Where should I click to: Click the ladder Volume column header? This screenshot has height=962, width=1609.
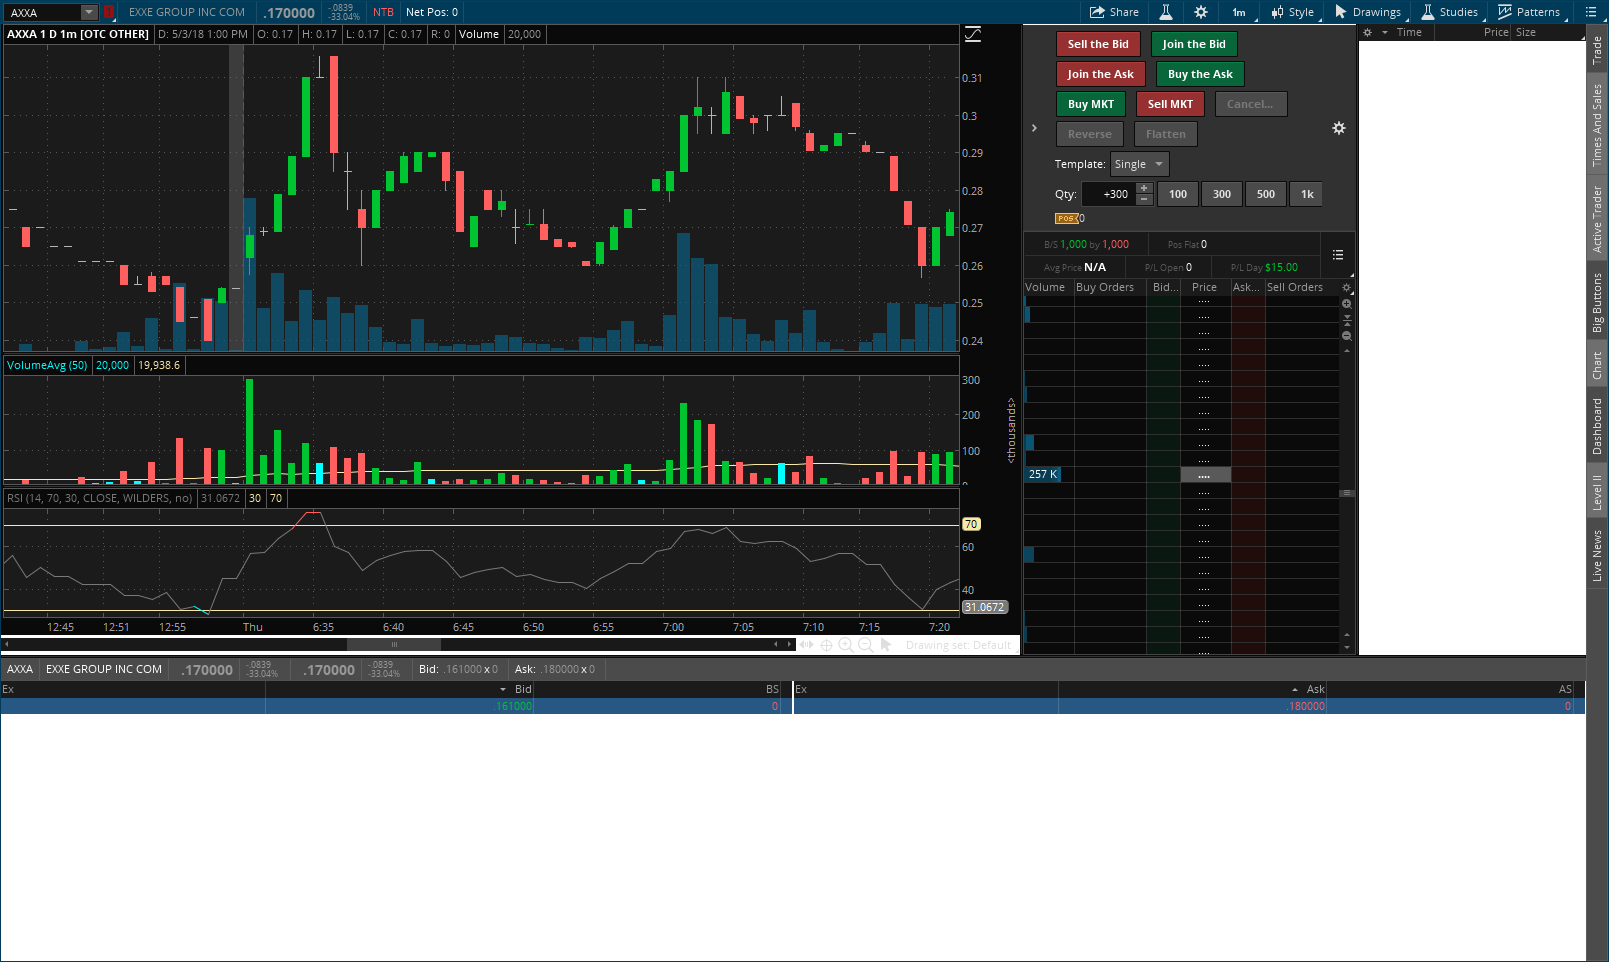point(1045,287)
